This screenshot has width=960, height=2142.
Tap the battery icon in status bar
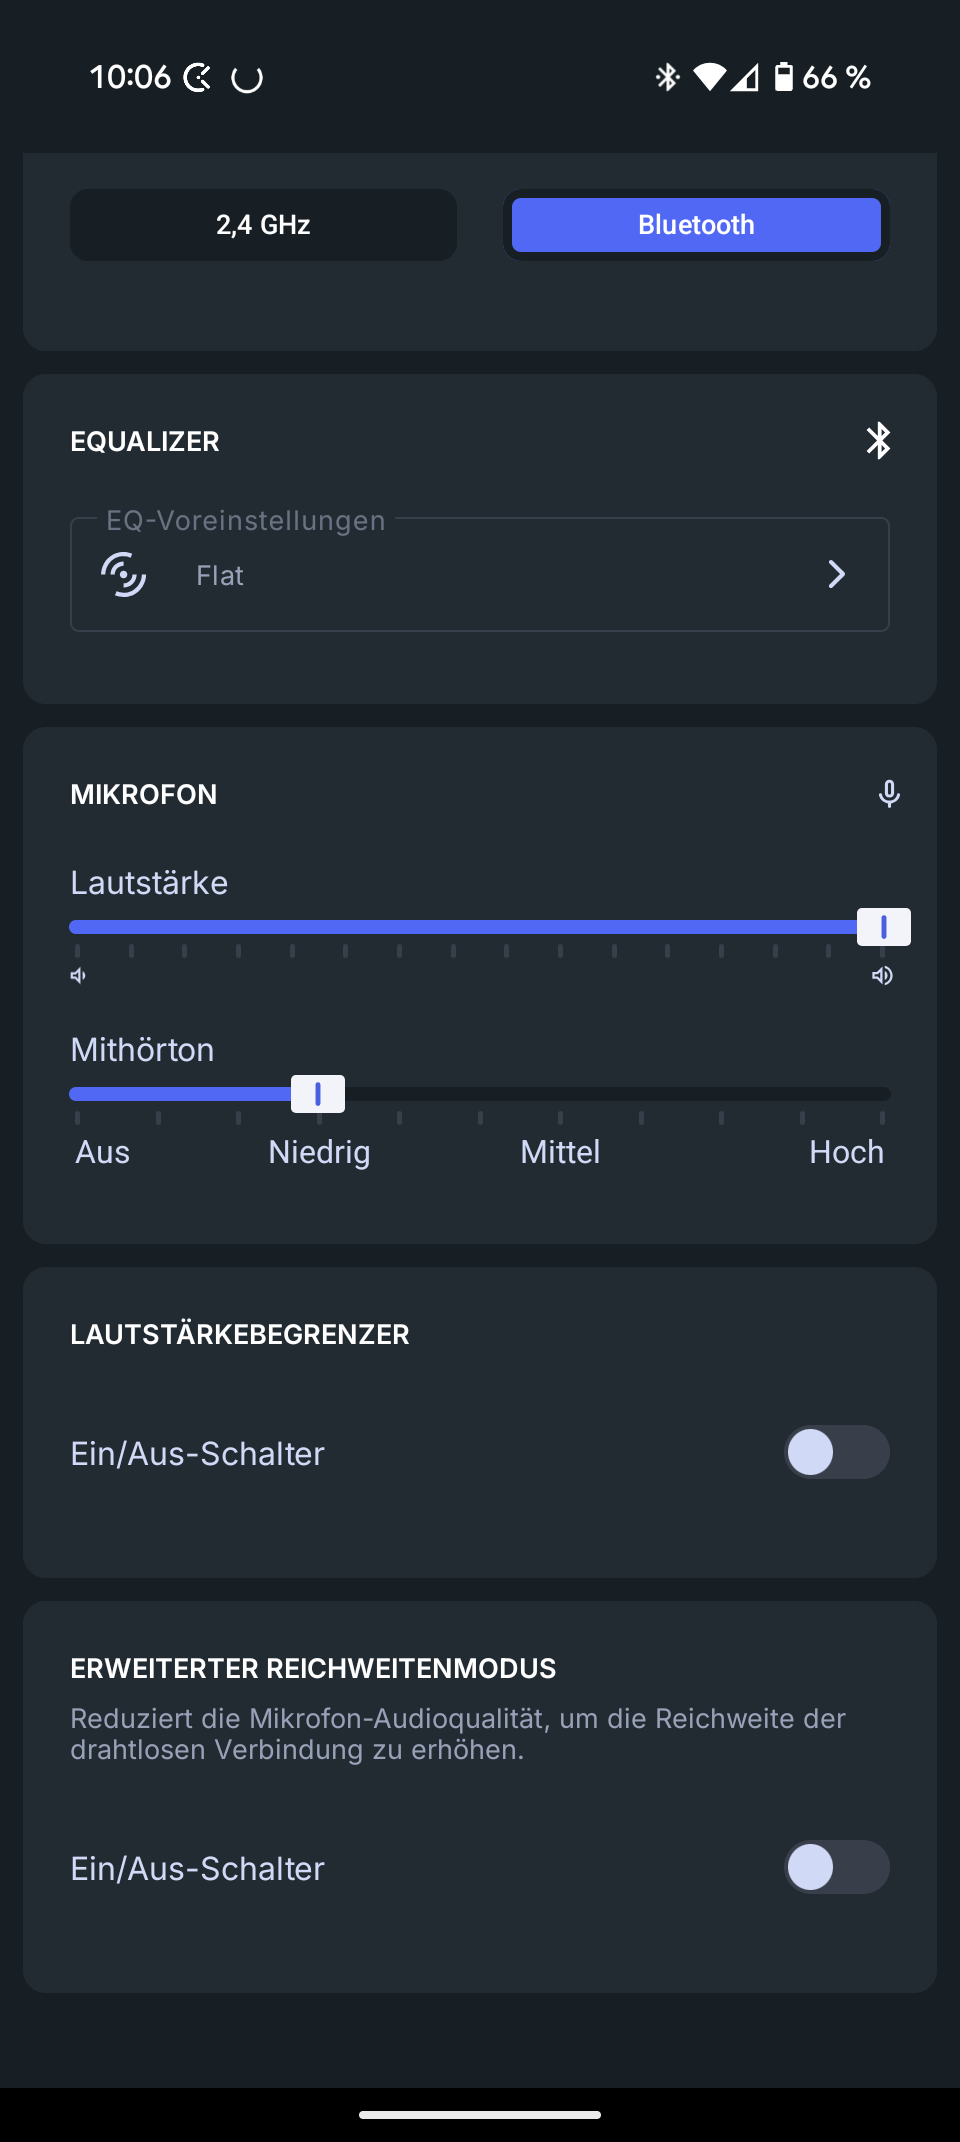(784, 77)
